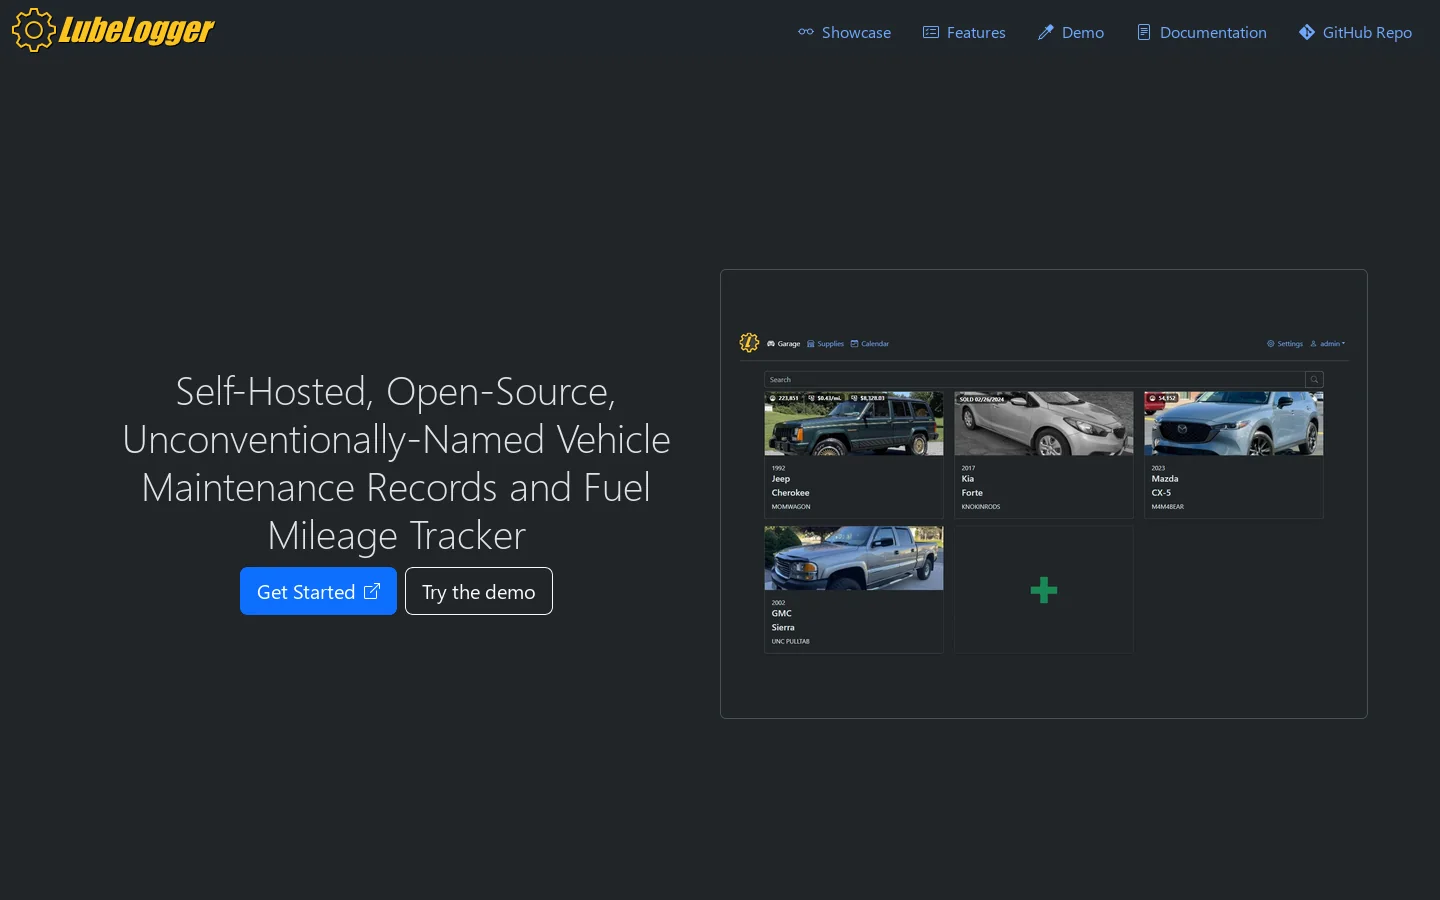The width and height of the screenshot is (1440, 900).
Task: Expand the admin dropdown in the preview
Action: coord(1328,344)
